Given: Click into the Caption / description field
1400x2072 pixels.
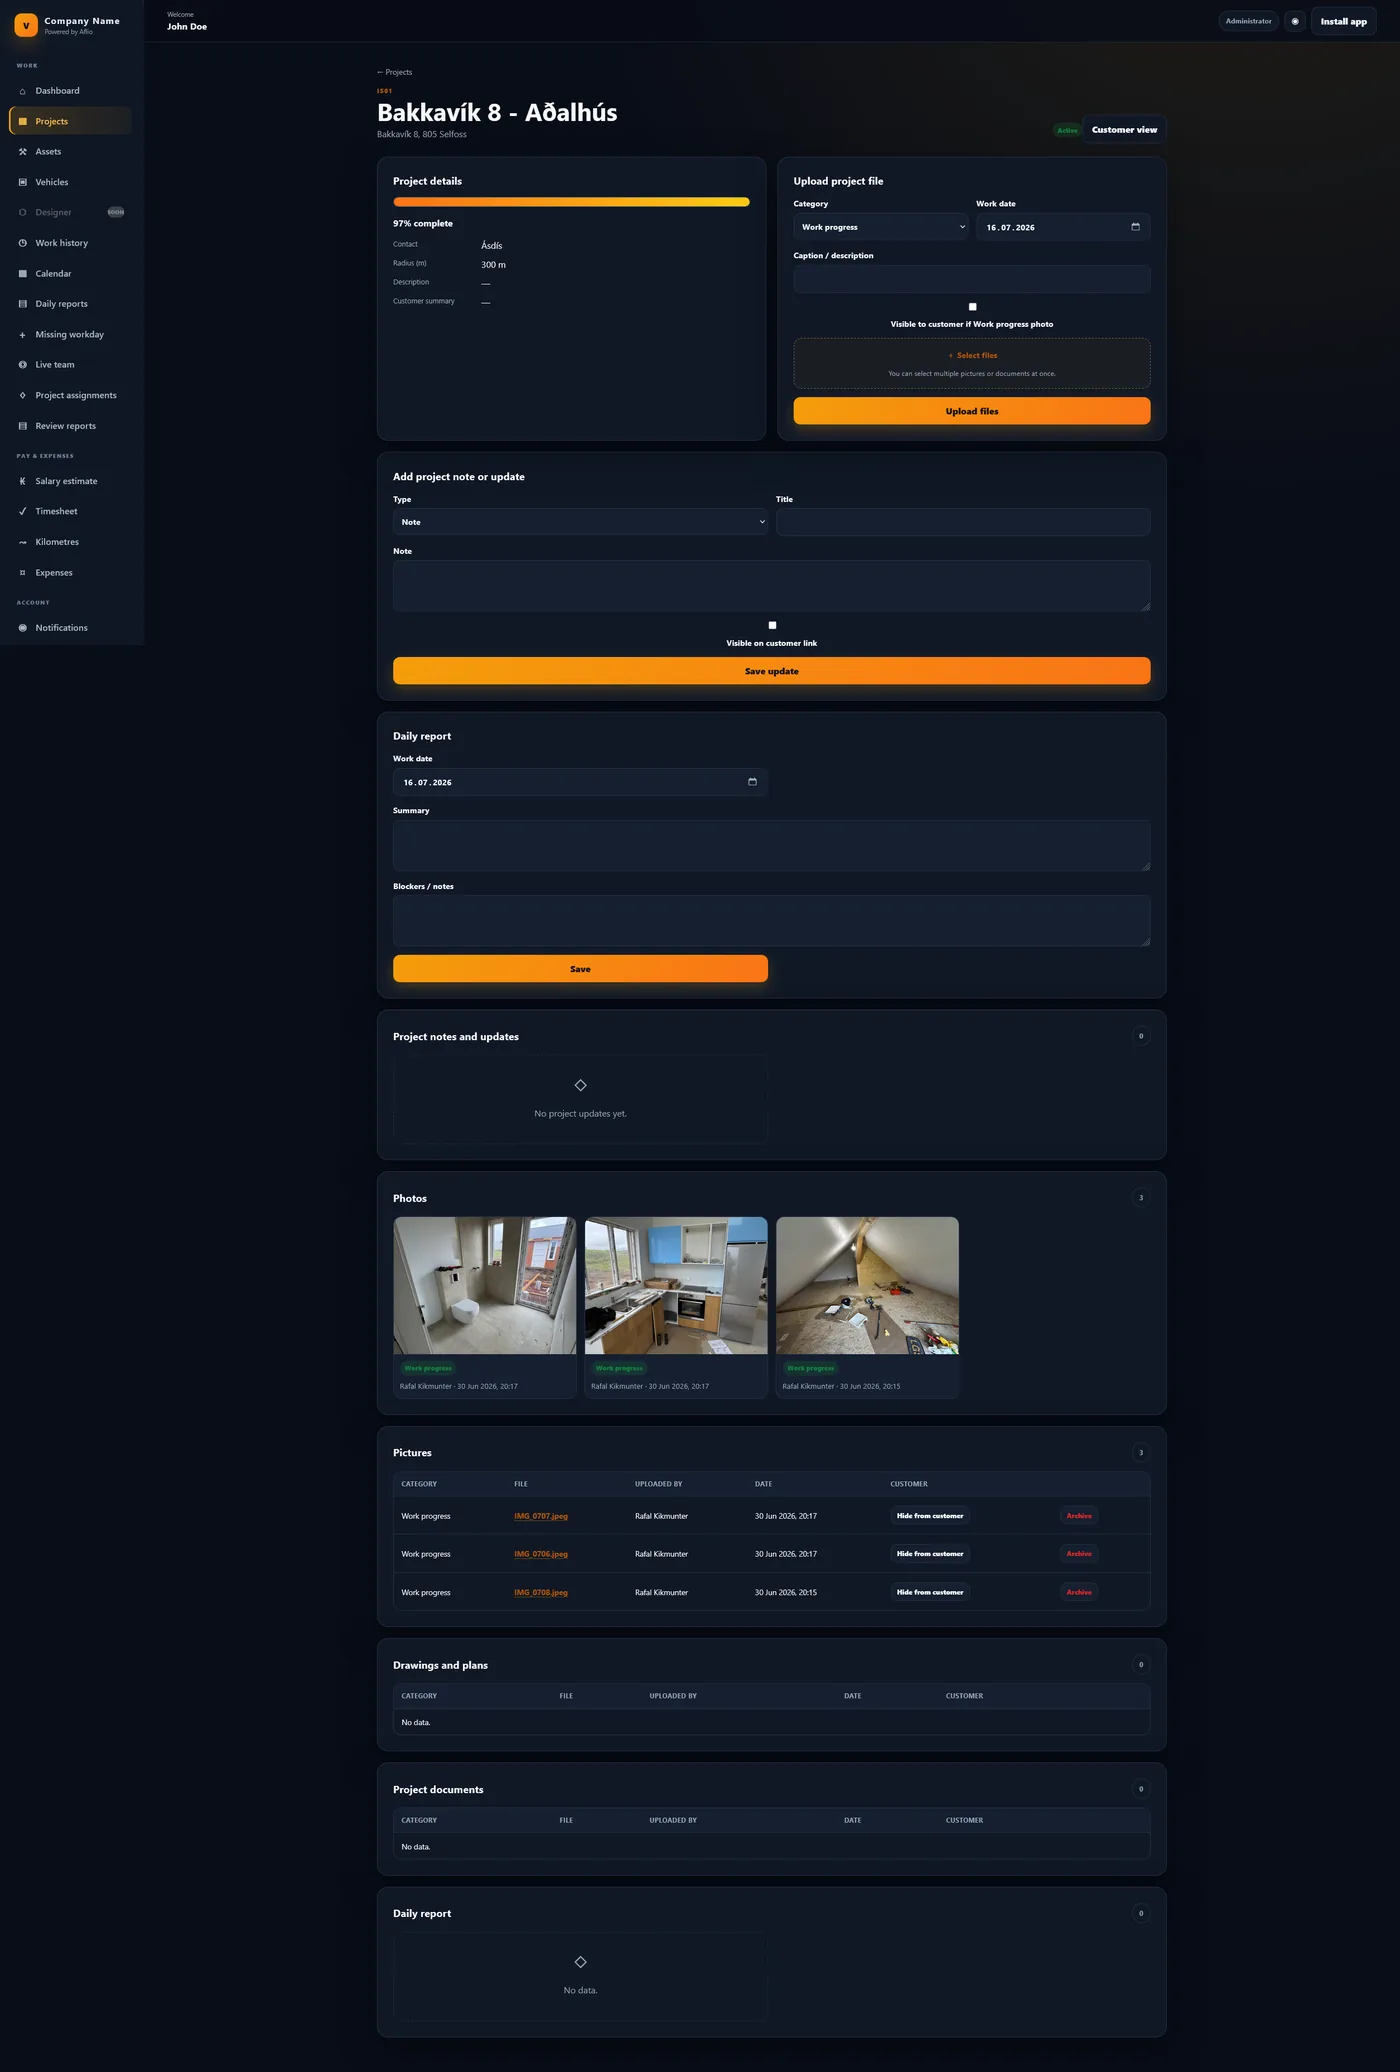Looking at the screenshot, I should [x=972, y=279].
